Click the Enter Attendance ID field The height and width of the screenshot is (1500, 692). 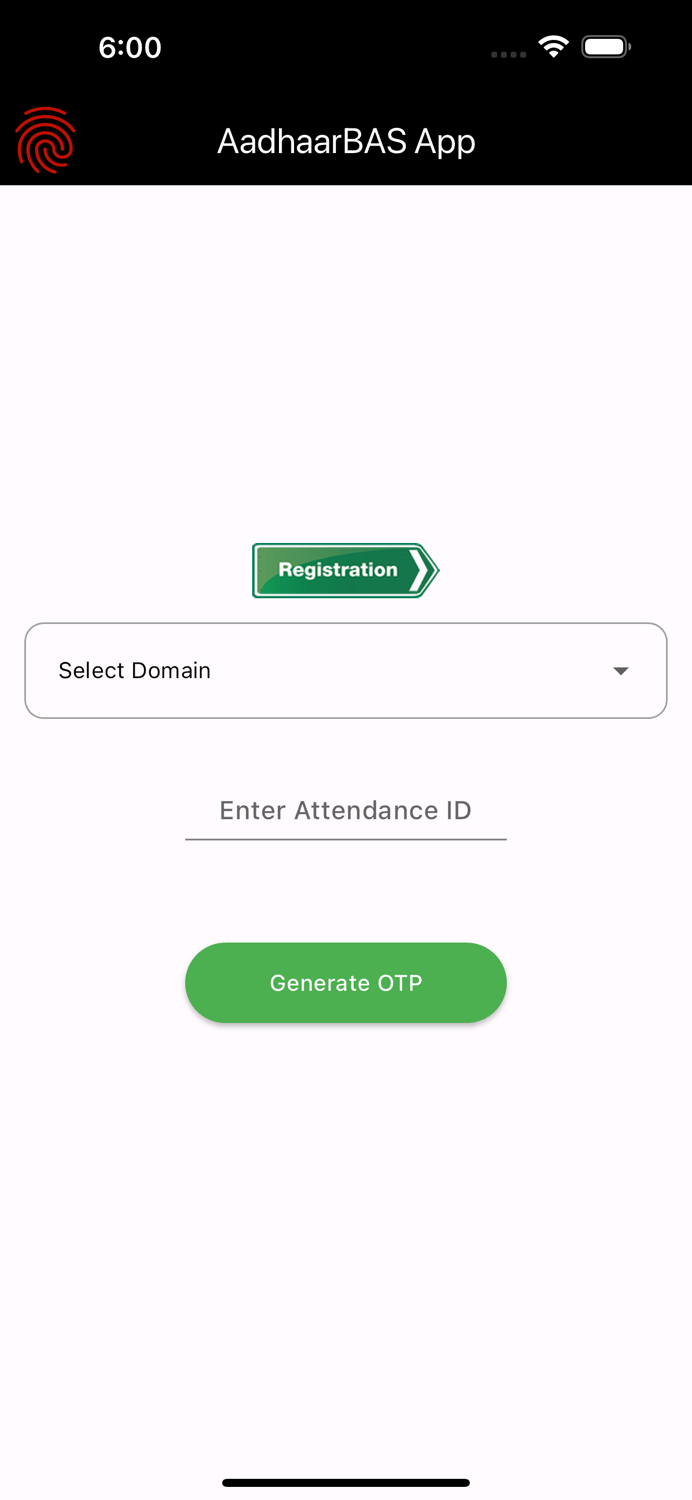346,810
